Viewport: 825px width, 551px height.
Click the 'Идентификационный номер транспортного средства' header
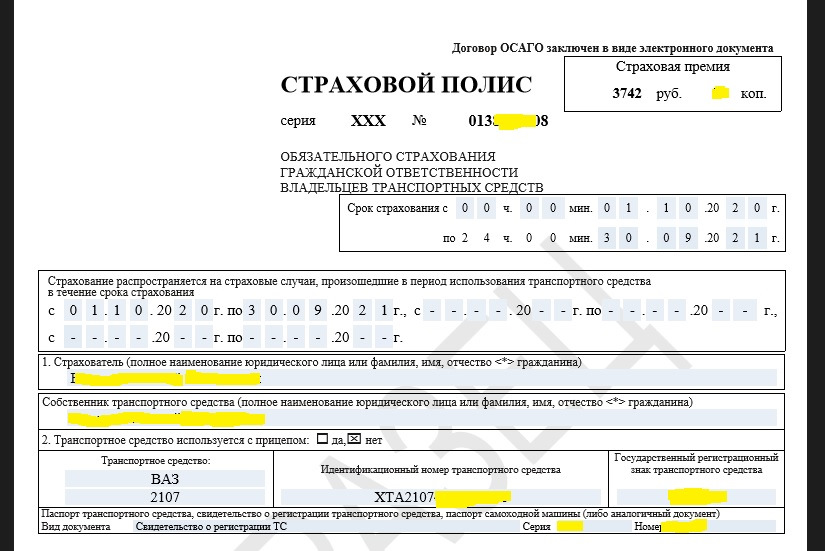click(441, 470)
